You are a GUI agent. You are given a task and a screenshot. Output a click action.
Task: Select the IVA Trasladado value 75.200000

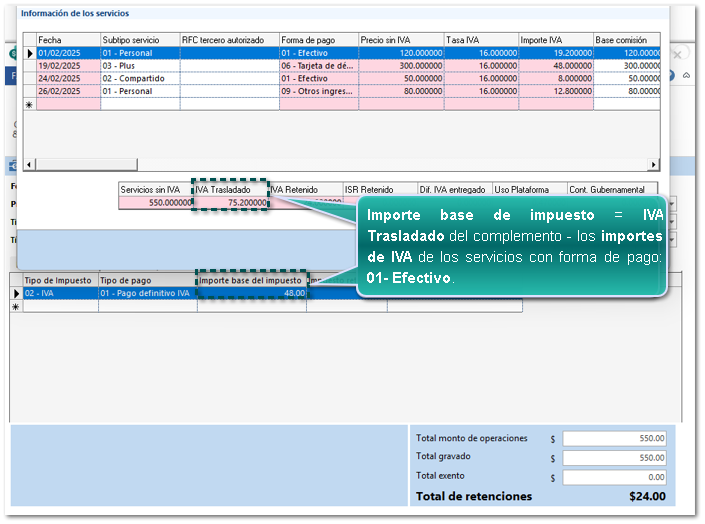click(x=230, y=202)
